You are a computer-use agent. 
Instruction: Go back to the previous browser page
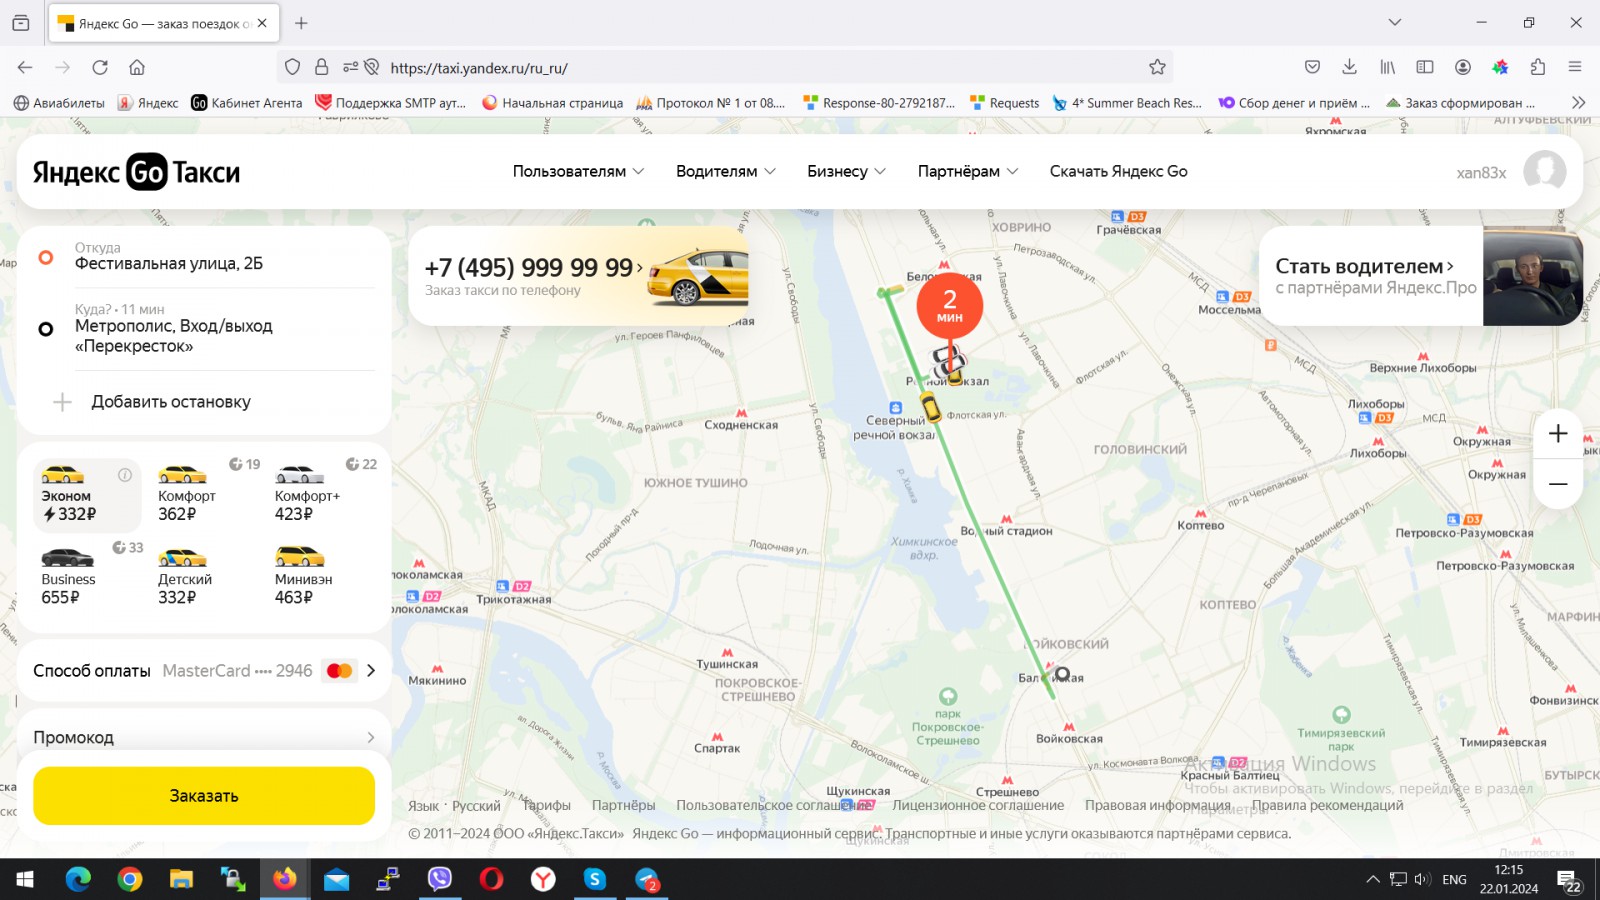[25, 67]
